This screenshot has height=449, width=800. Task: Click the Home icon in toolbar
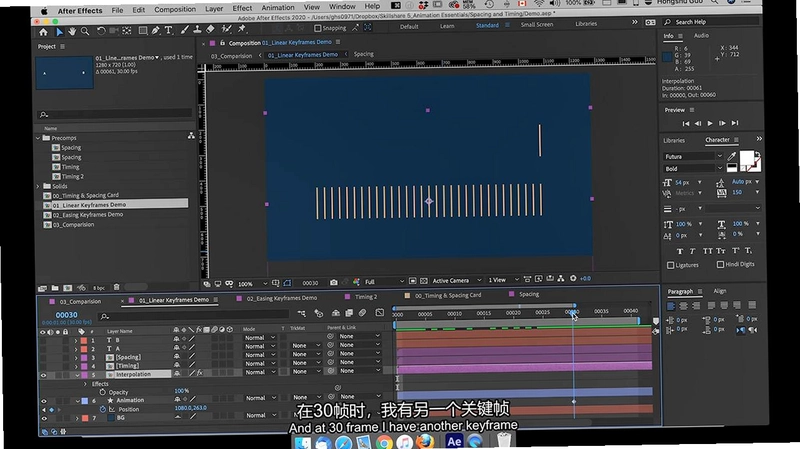point(43,32)
